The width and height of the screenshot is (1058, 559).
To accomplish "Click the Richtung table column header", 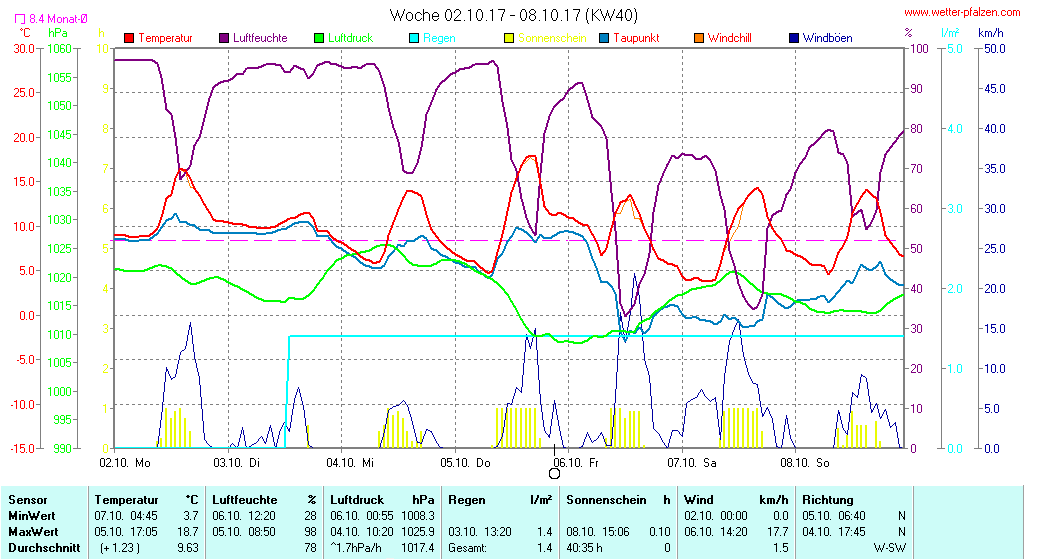I will 828,500.
